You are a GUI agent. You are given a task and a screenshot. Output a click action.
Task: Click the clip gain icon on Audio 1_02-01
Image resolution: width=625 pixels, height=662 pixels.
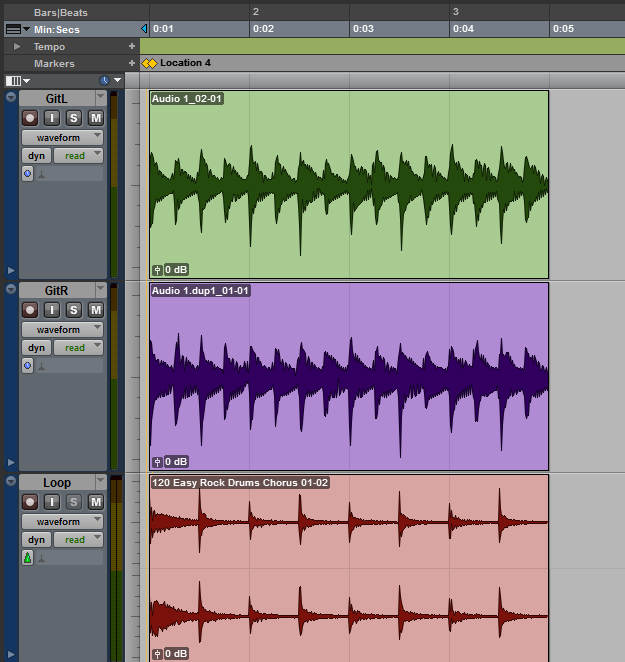pyautogui.click(x=157, y=270)
